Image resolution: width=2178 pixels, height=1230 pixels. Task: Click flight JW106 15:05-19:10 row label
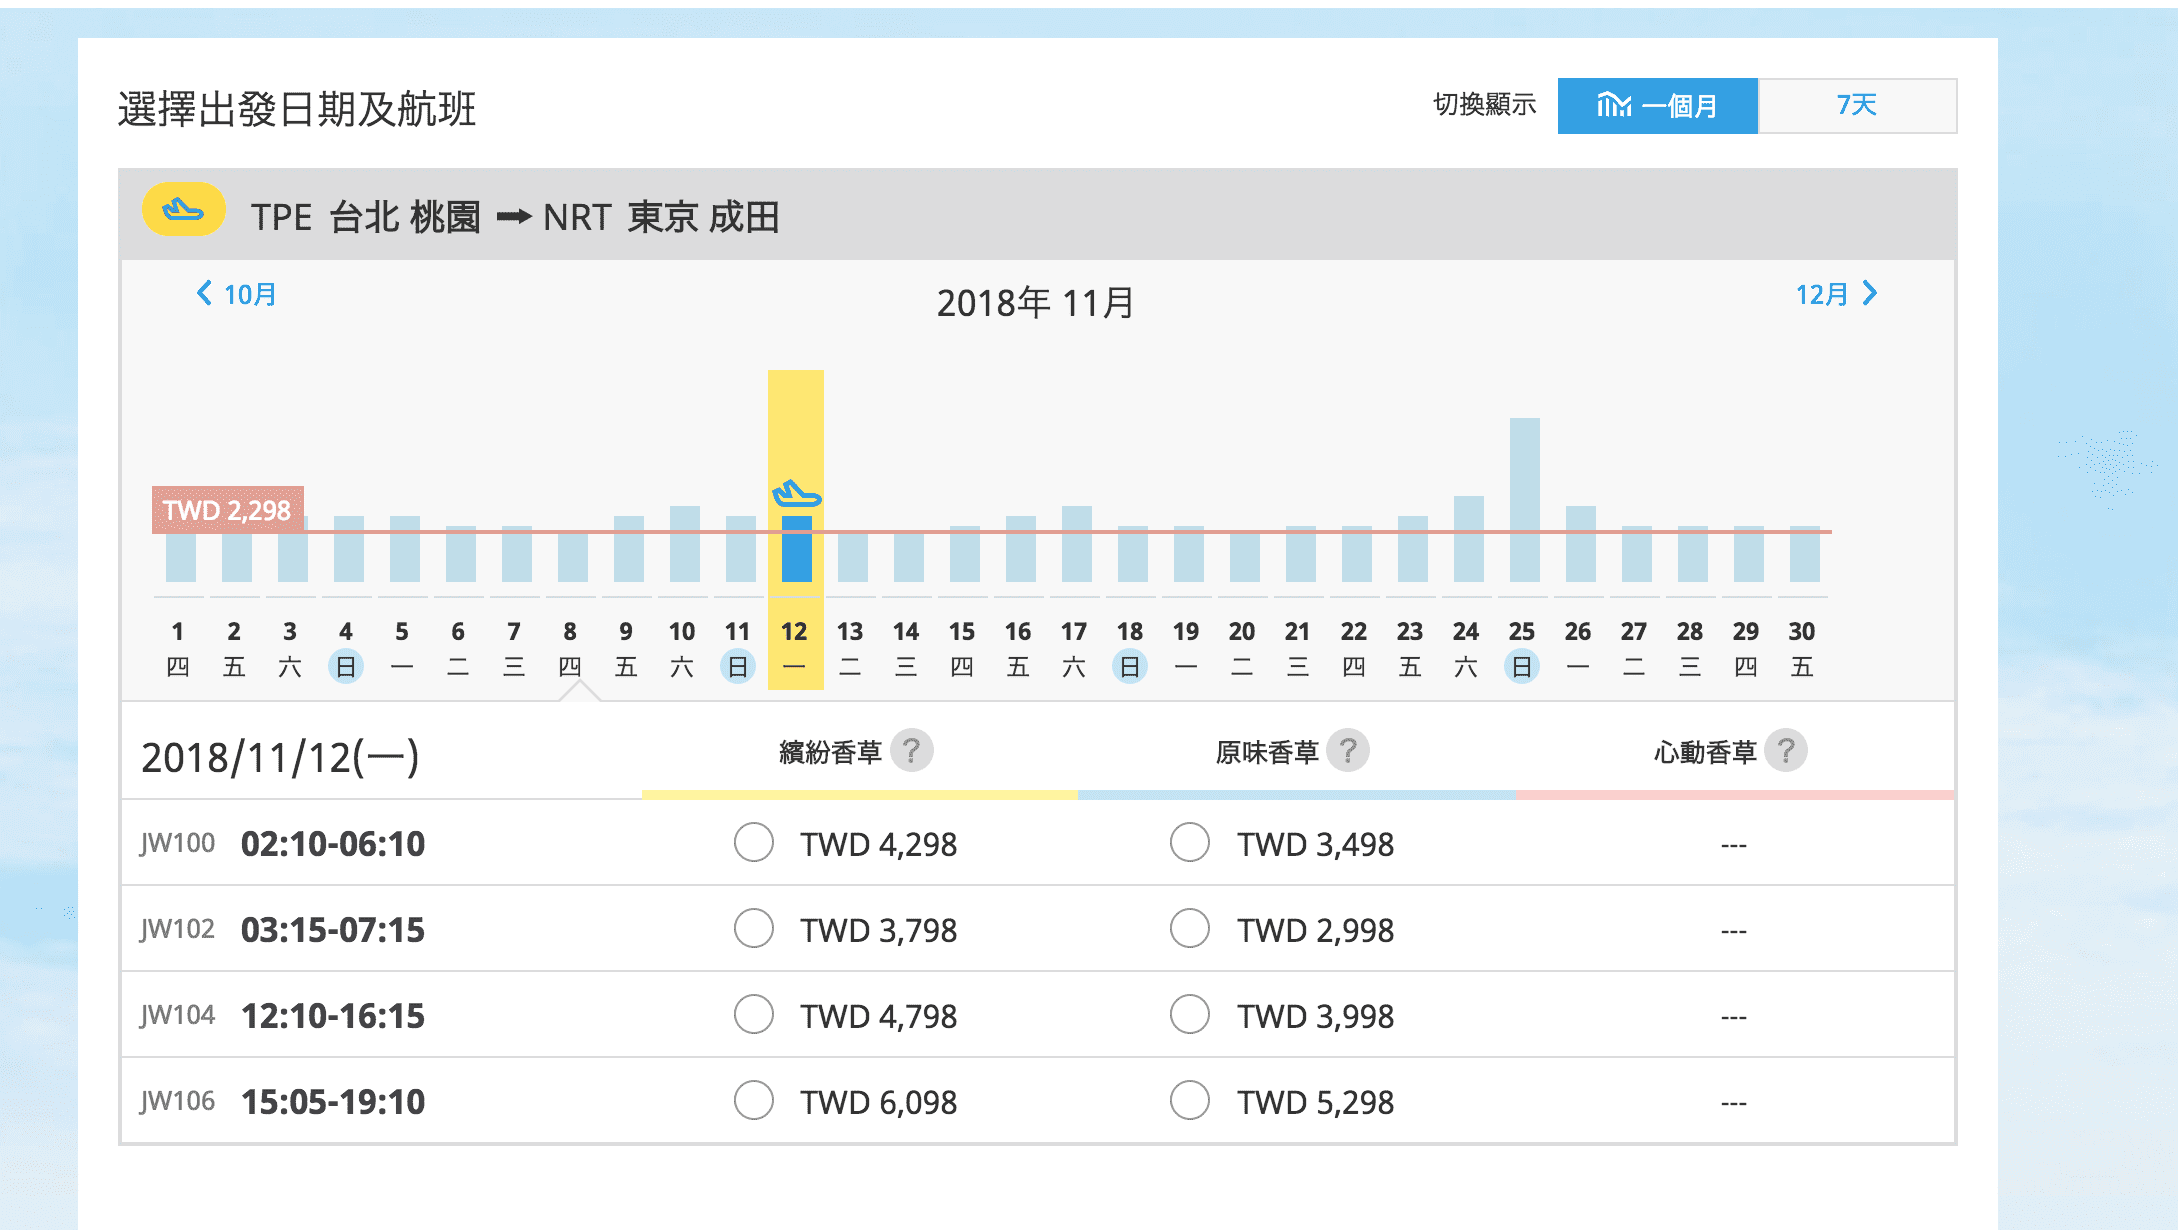(x=283, y=1101)
